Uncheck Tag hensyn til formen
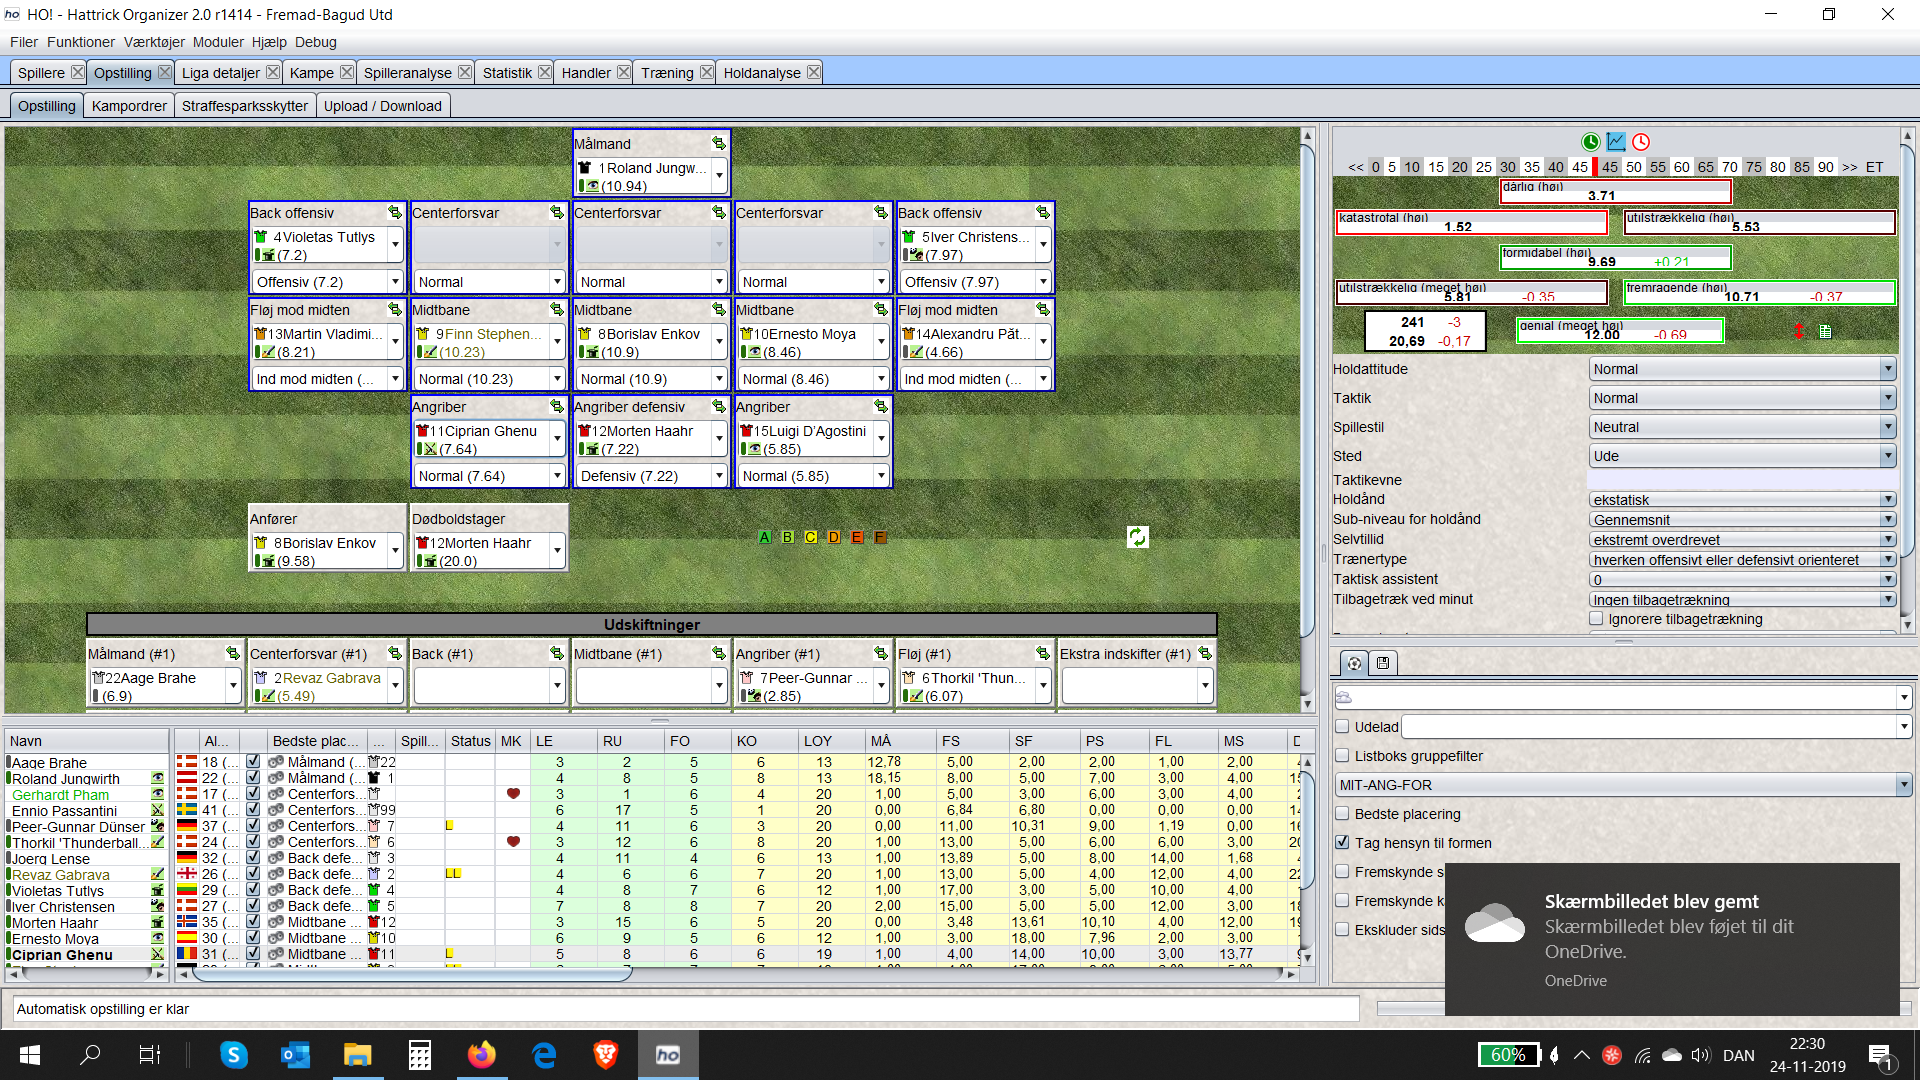Screen dimensions: 1920x1080 (1343, 843)
